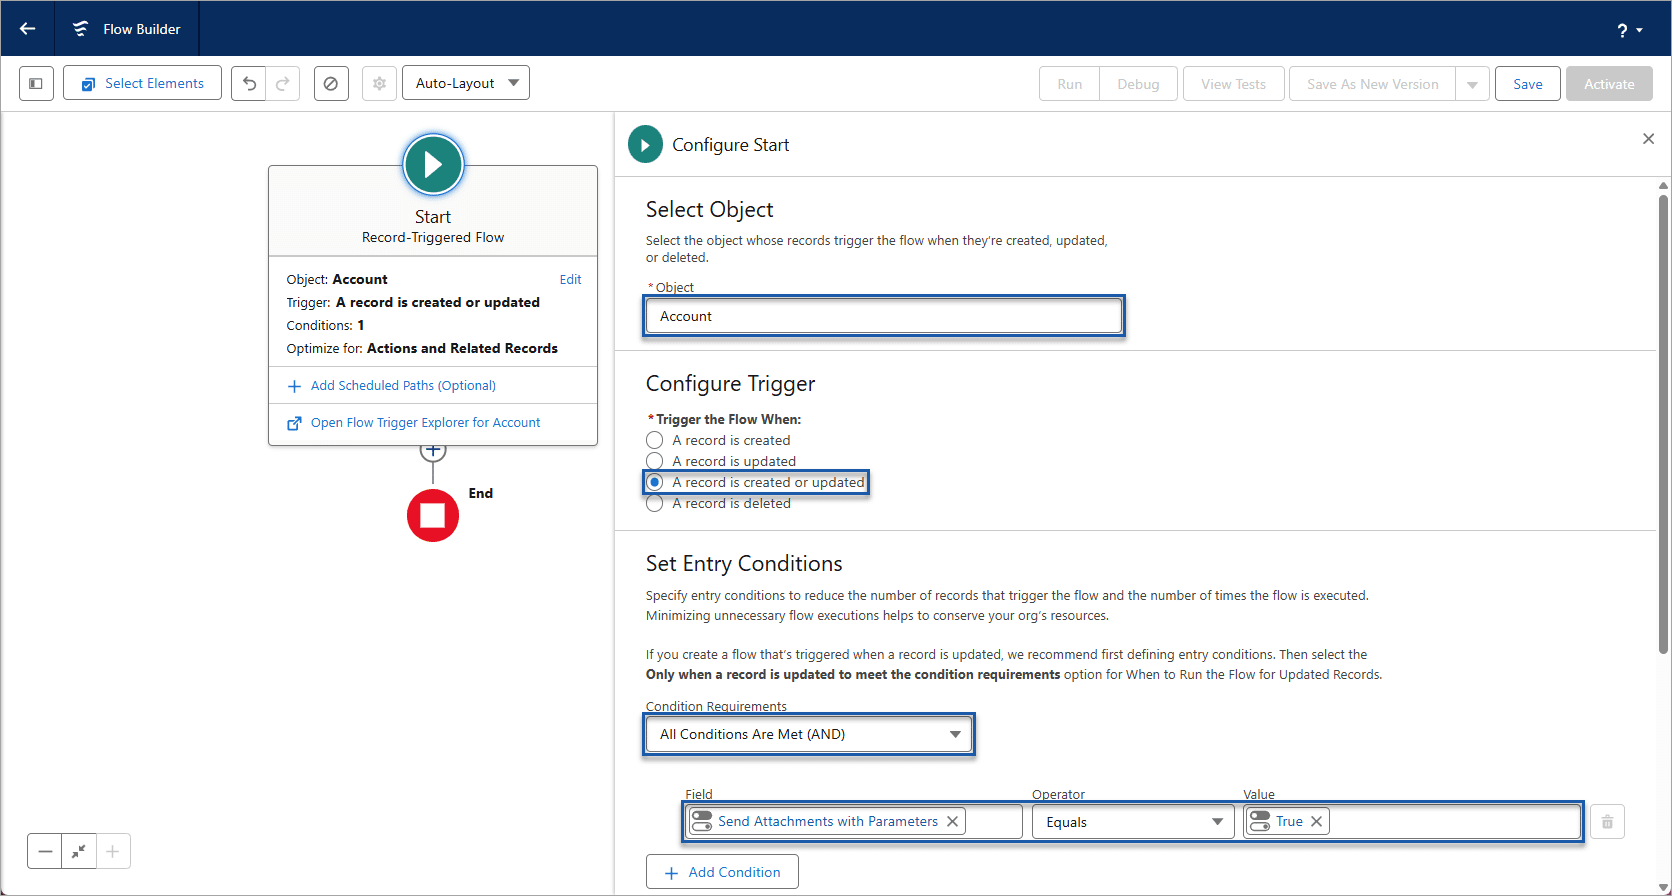Open the Auto-Layout dropdown
This screenshot has height=896, width=1672.
[466, 83]
